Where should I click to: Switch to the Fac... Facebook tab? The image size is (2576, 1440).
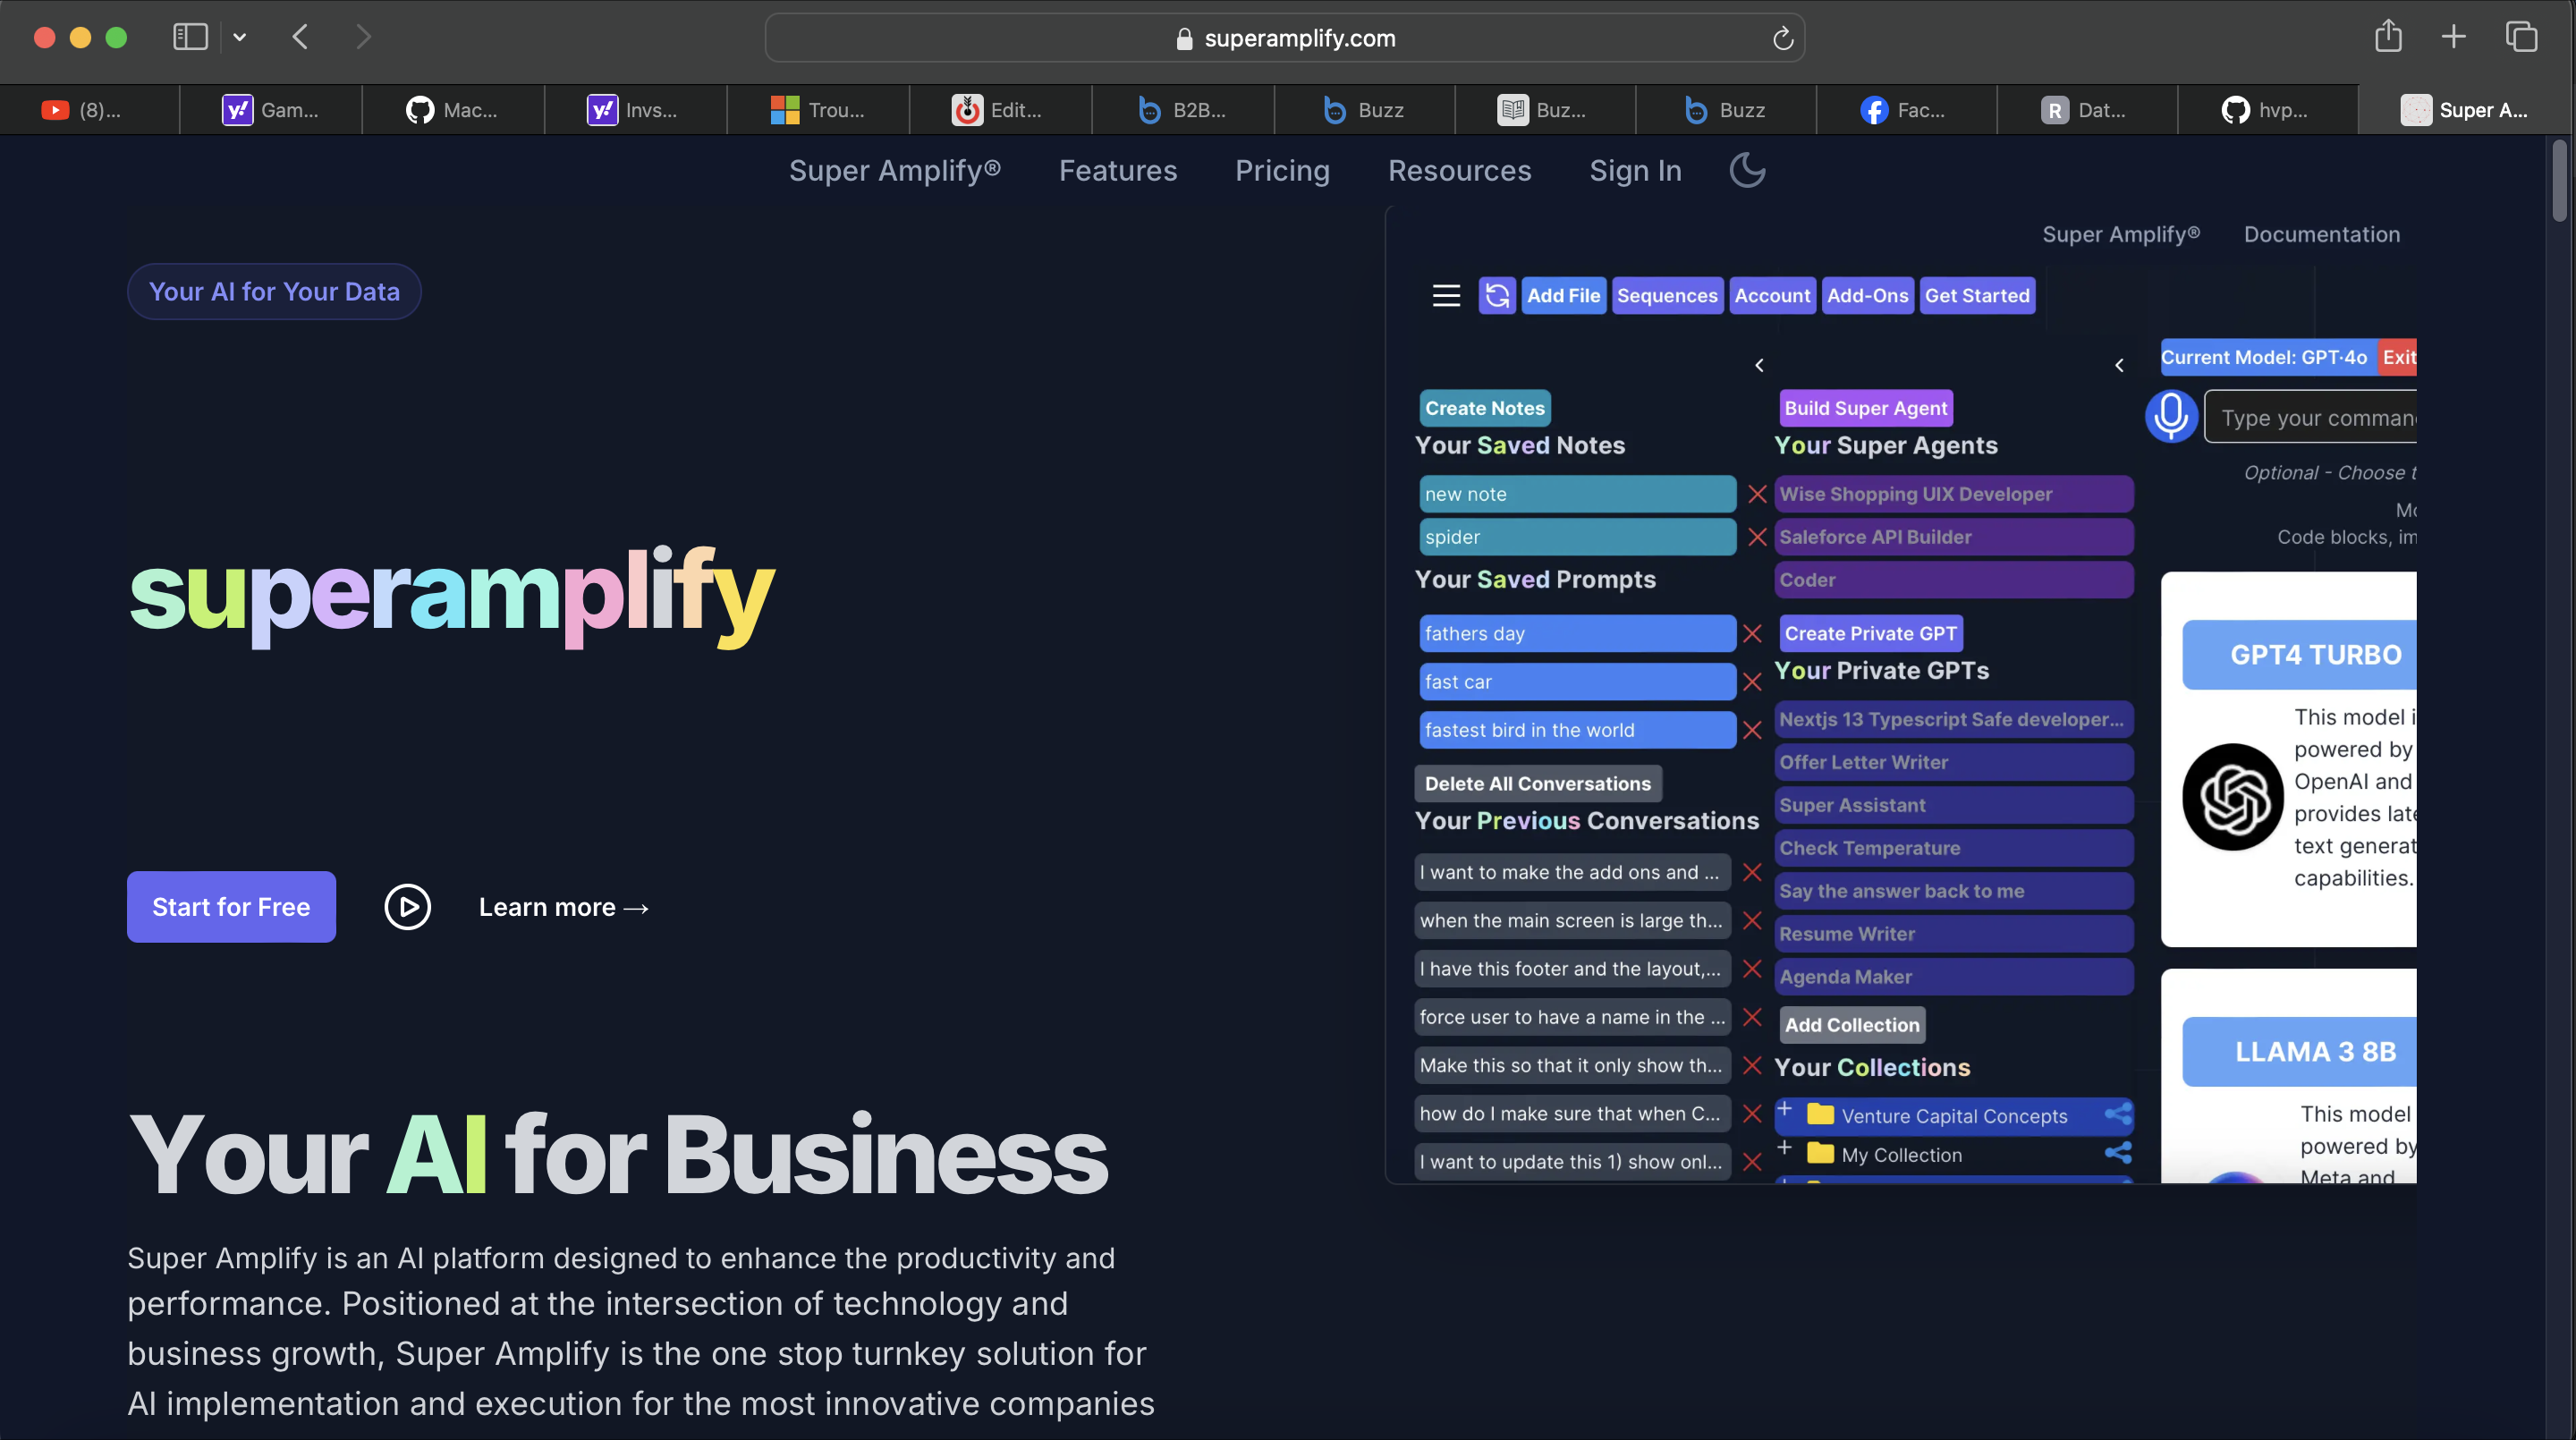click(1905, 110)
